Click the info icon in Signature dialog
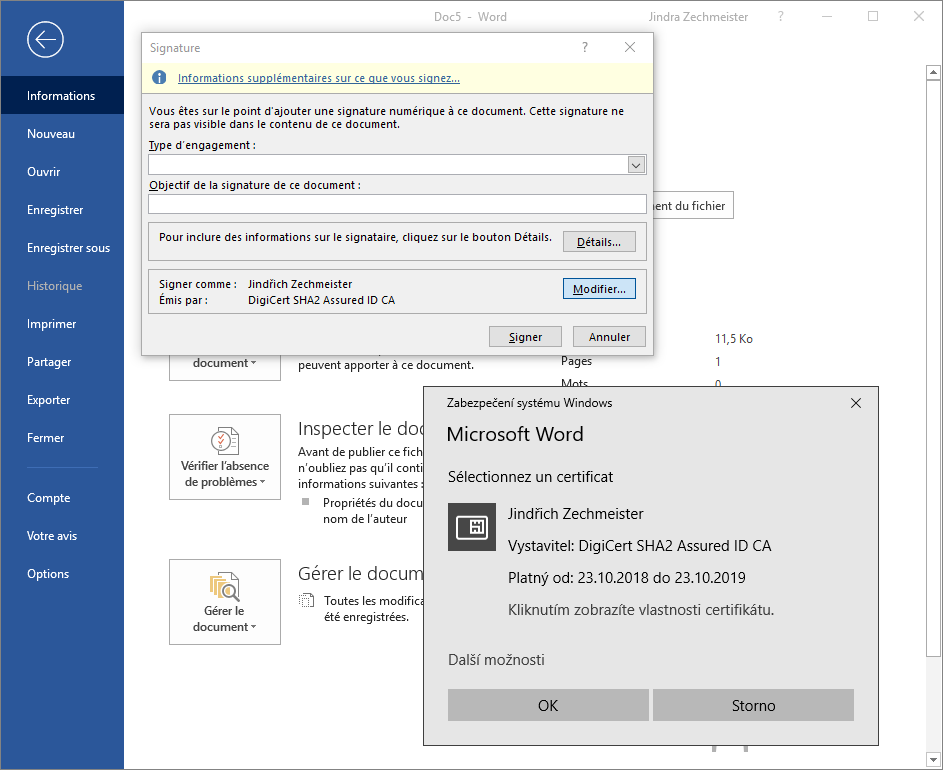943x770 pixels. coord(159,78)
